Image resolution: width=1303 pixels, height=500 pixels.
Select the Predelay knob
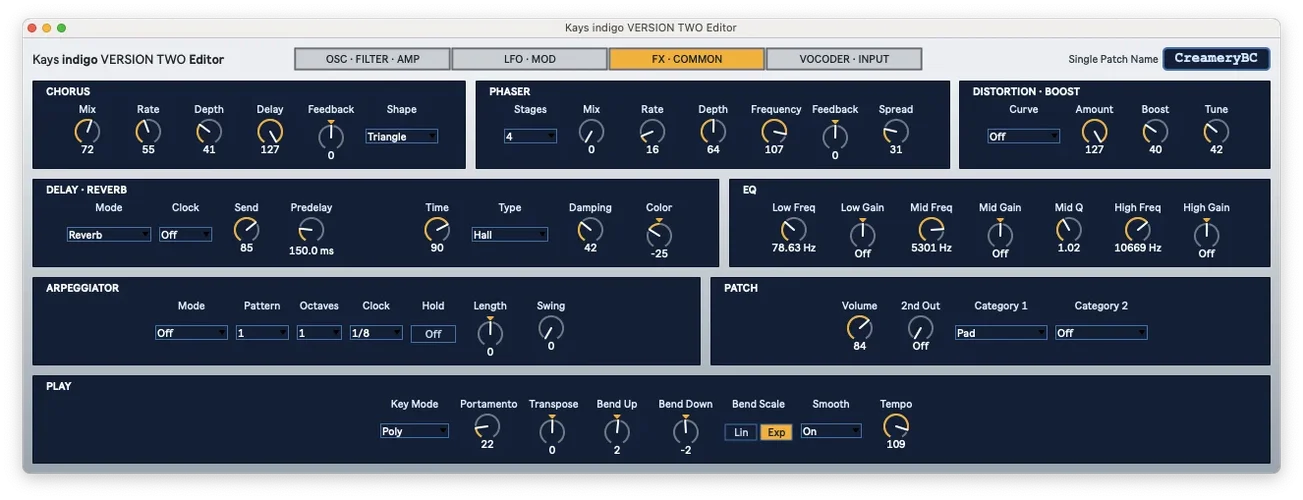(312, 229)
